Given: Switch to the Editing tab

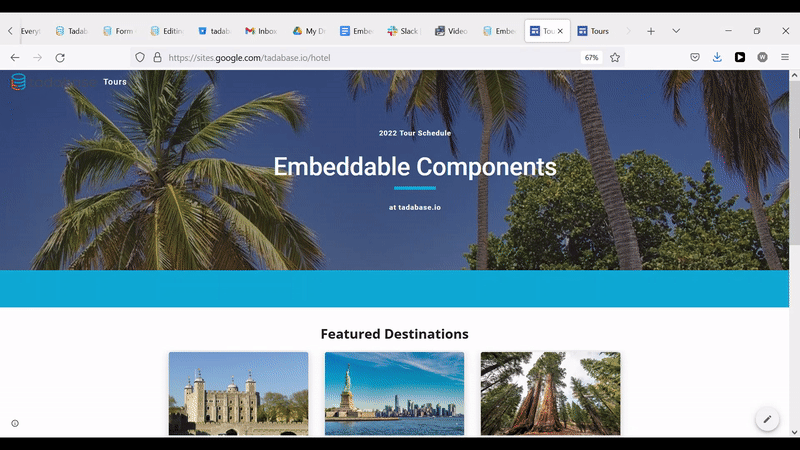Looking at the screenshot, I should (x=167, y=31).
